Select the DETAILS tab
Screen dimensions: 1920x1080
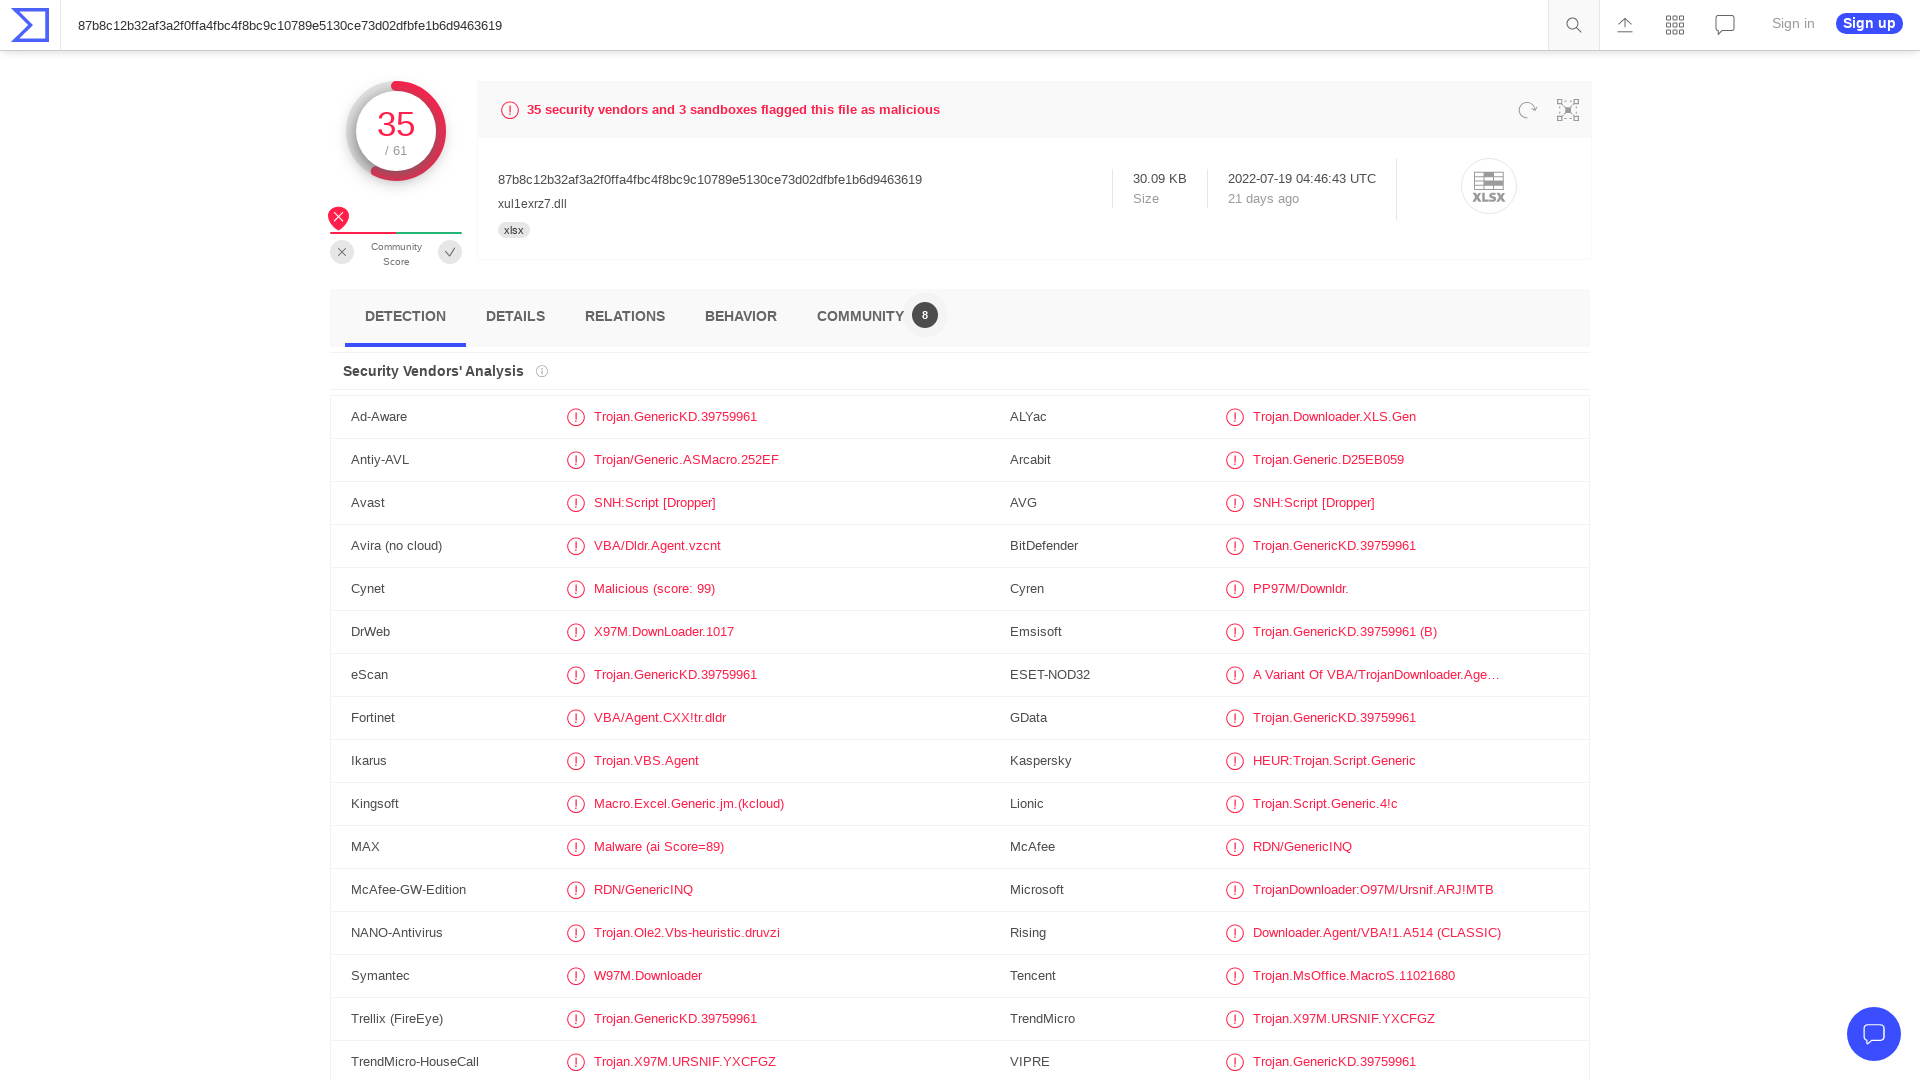coord(515,316)
